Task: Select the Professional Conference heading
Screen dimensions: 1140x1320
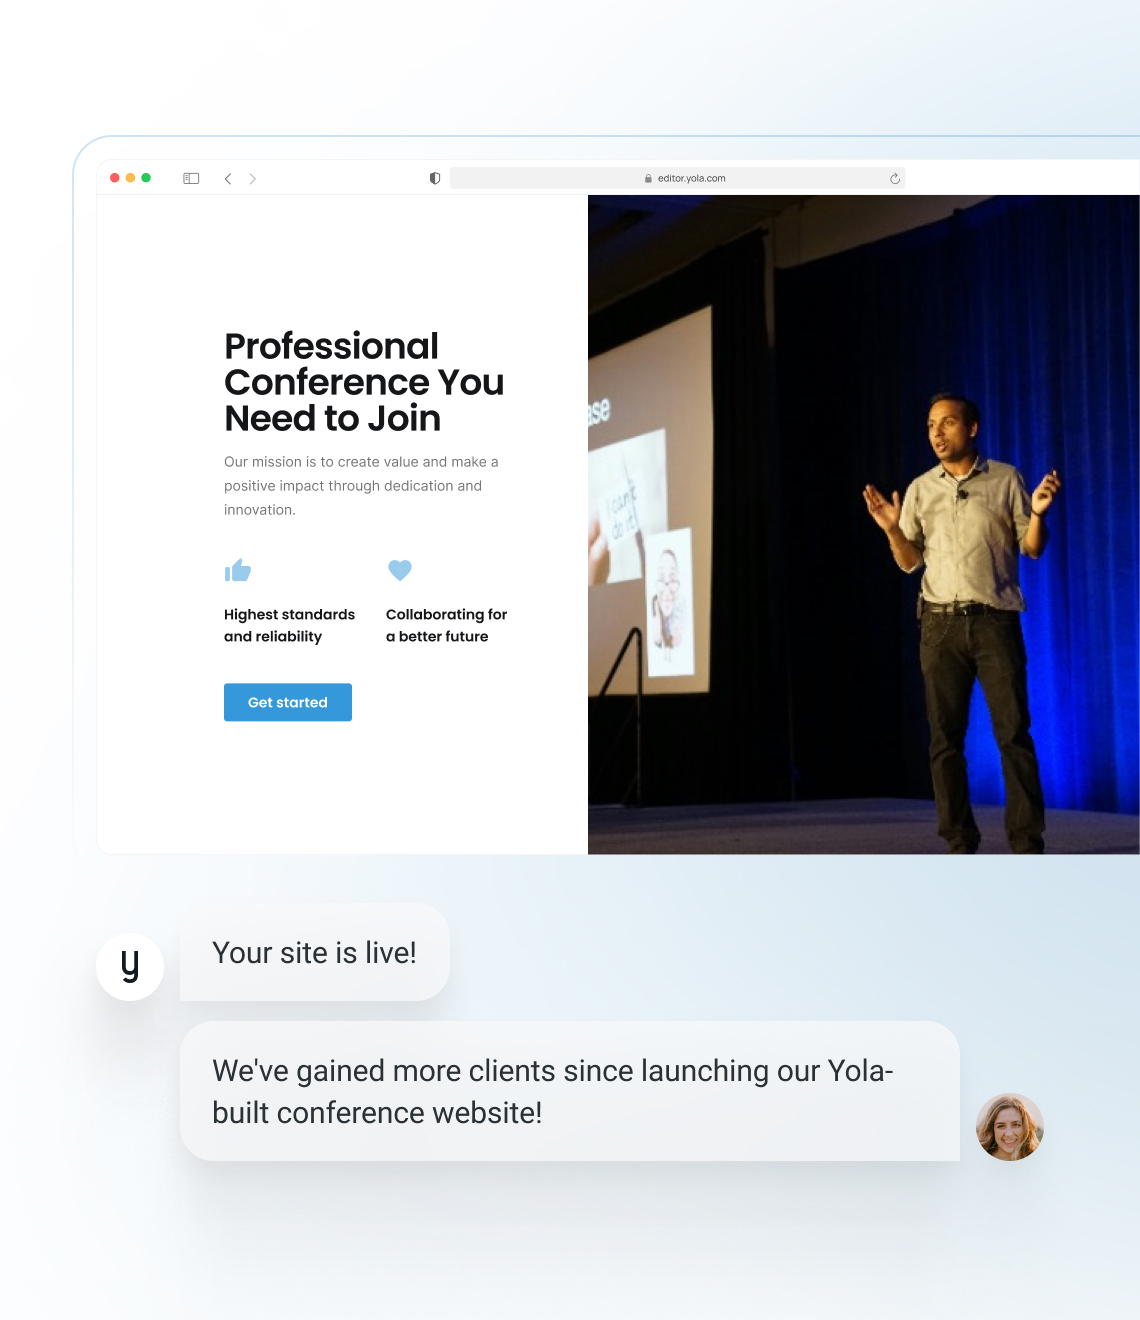Action: 364,382
